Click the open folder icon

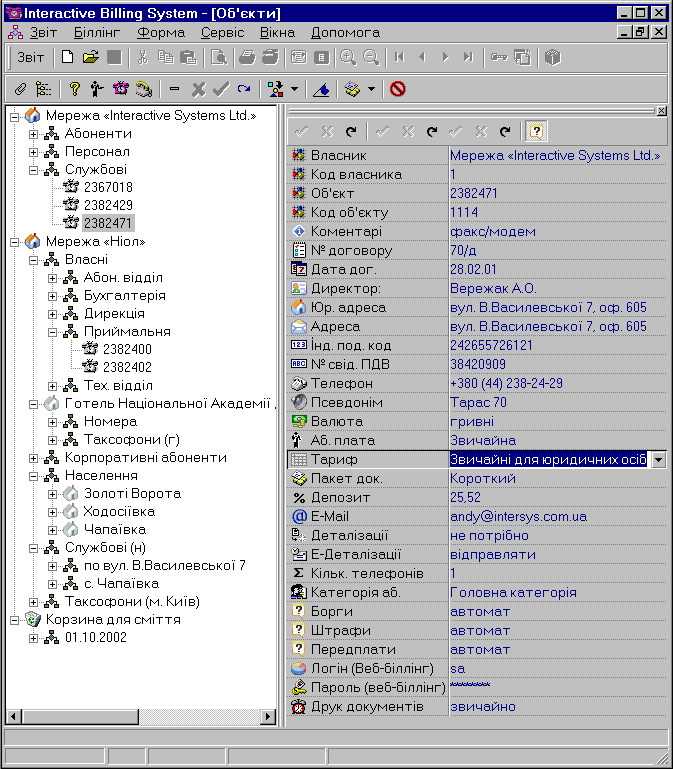91,57
